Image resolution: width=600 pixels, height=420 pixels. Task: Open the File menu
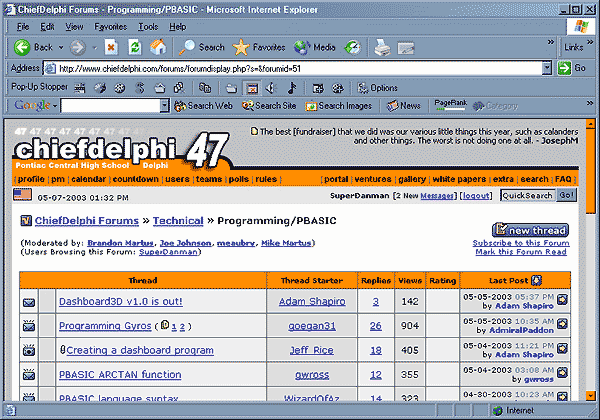point(23,27)
